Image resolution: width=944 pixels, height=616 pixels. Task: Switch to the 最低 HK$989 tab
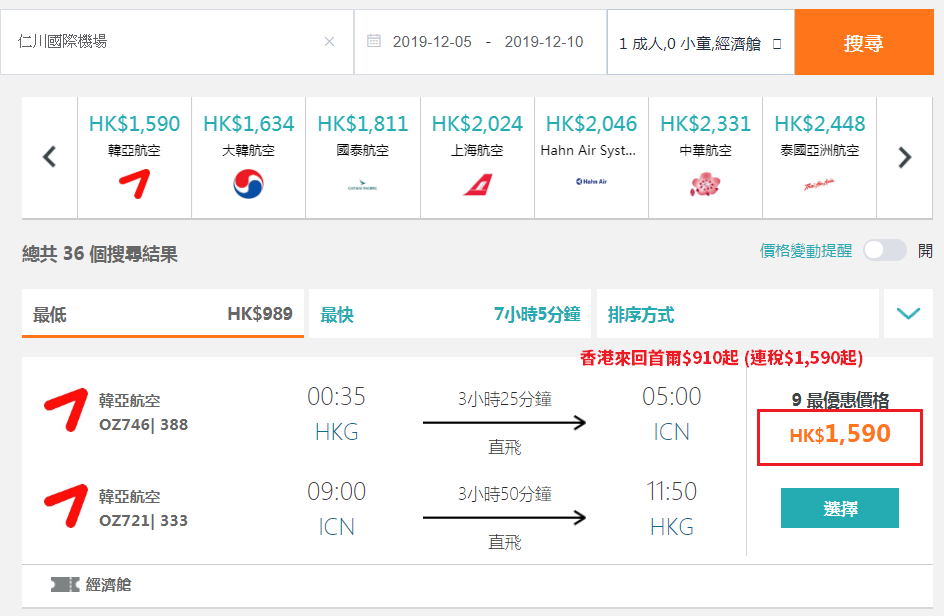[x=163, y=313]
